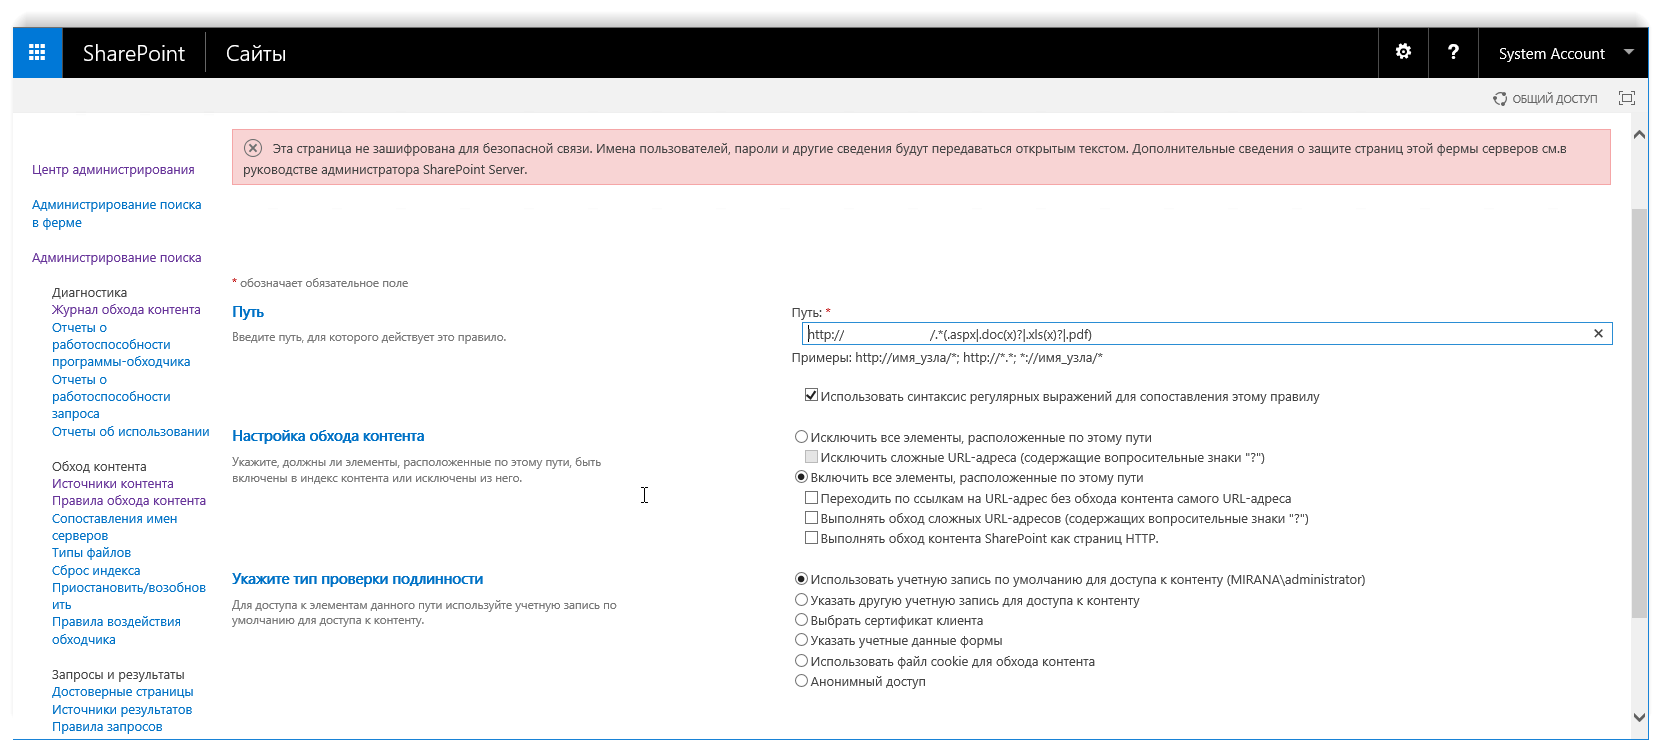Open Сайты in the top navigation bar
The width and height of the screenshot is (1663, 740).
coord(256,54)
